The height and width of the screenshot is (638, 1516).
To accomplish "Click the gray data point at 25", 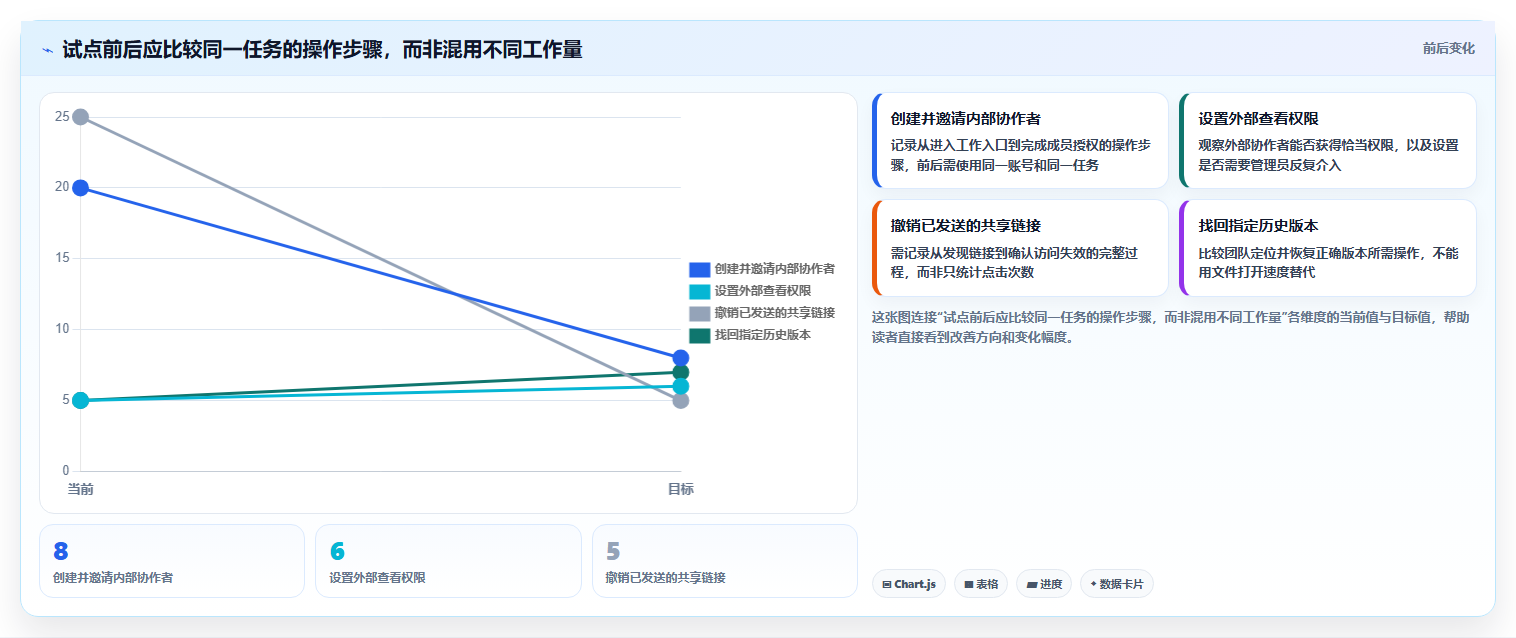I will 80,117.
